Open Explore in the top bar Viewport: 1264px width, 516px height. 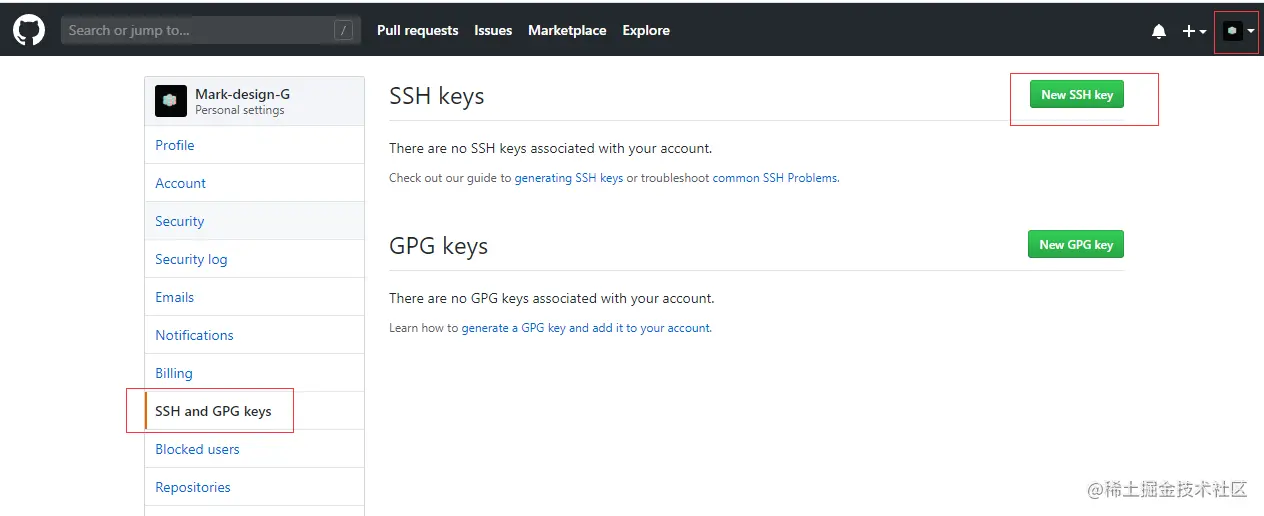click(646, 31)
